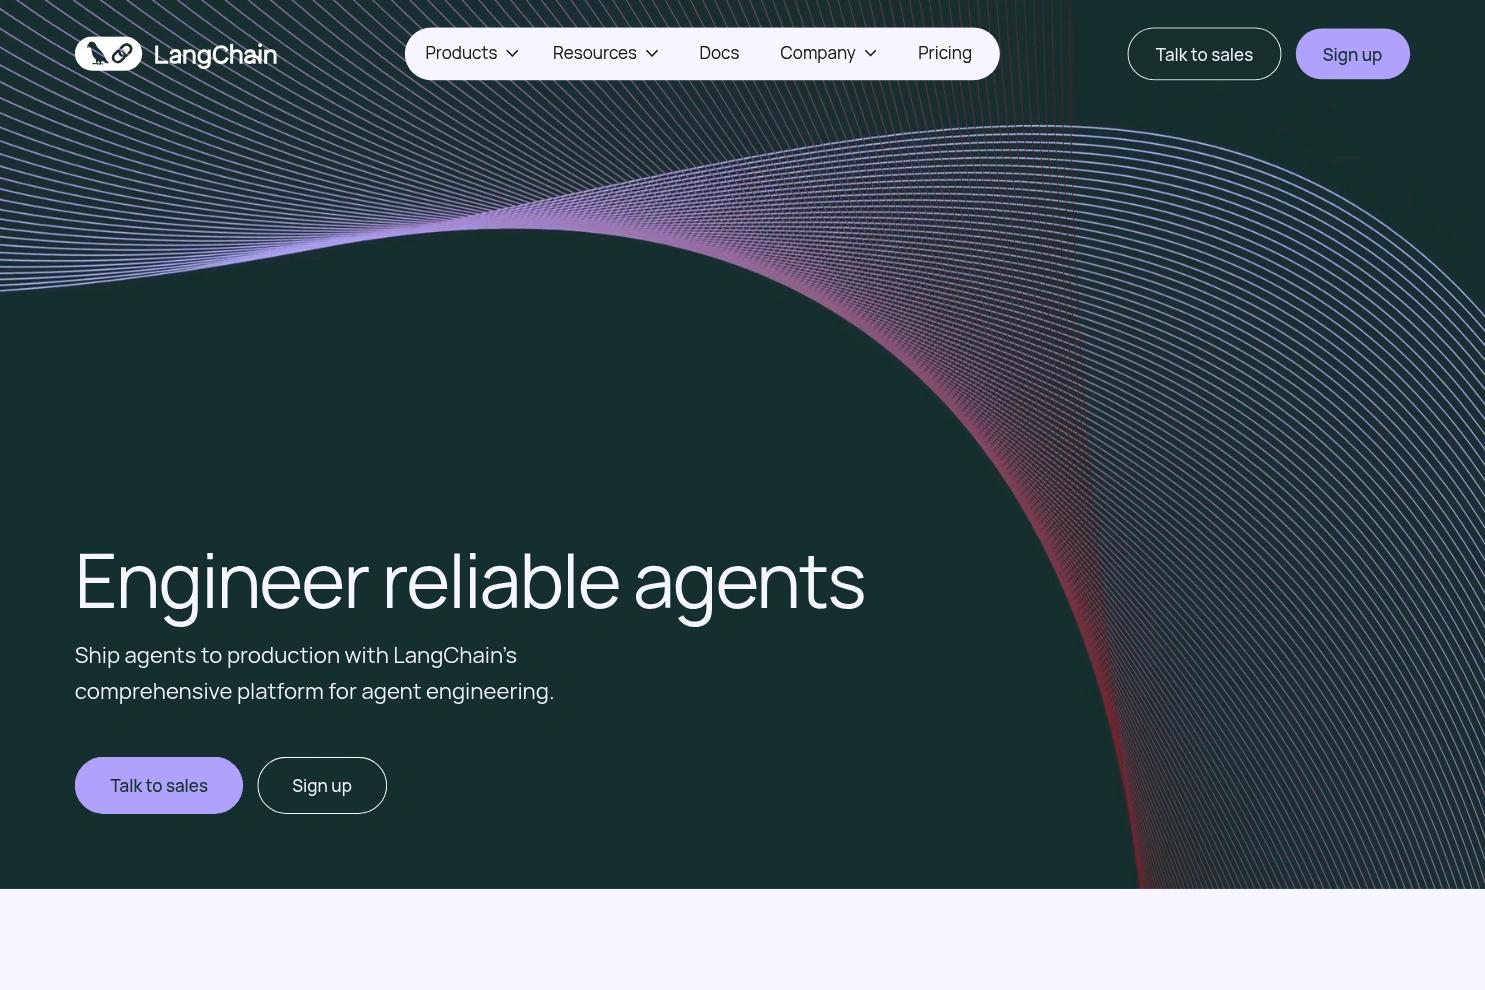Open the Products menu
The height and width of the screenshot is (990, 1485).
click(x=461, y=53)
